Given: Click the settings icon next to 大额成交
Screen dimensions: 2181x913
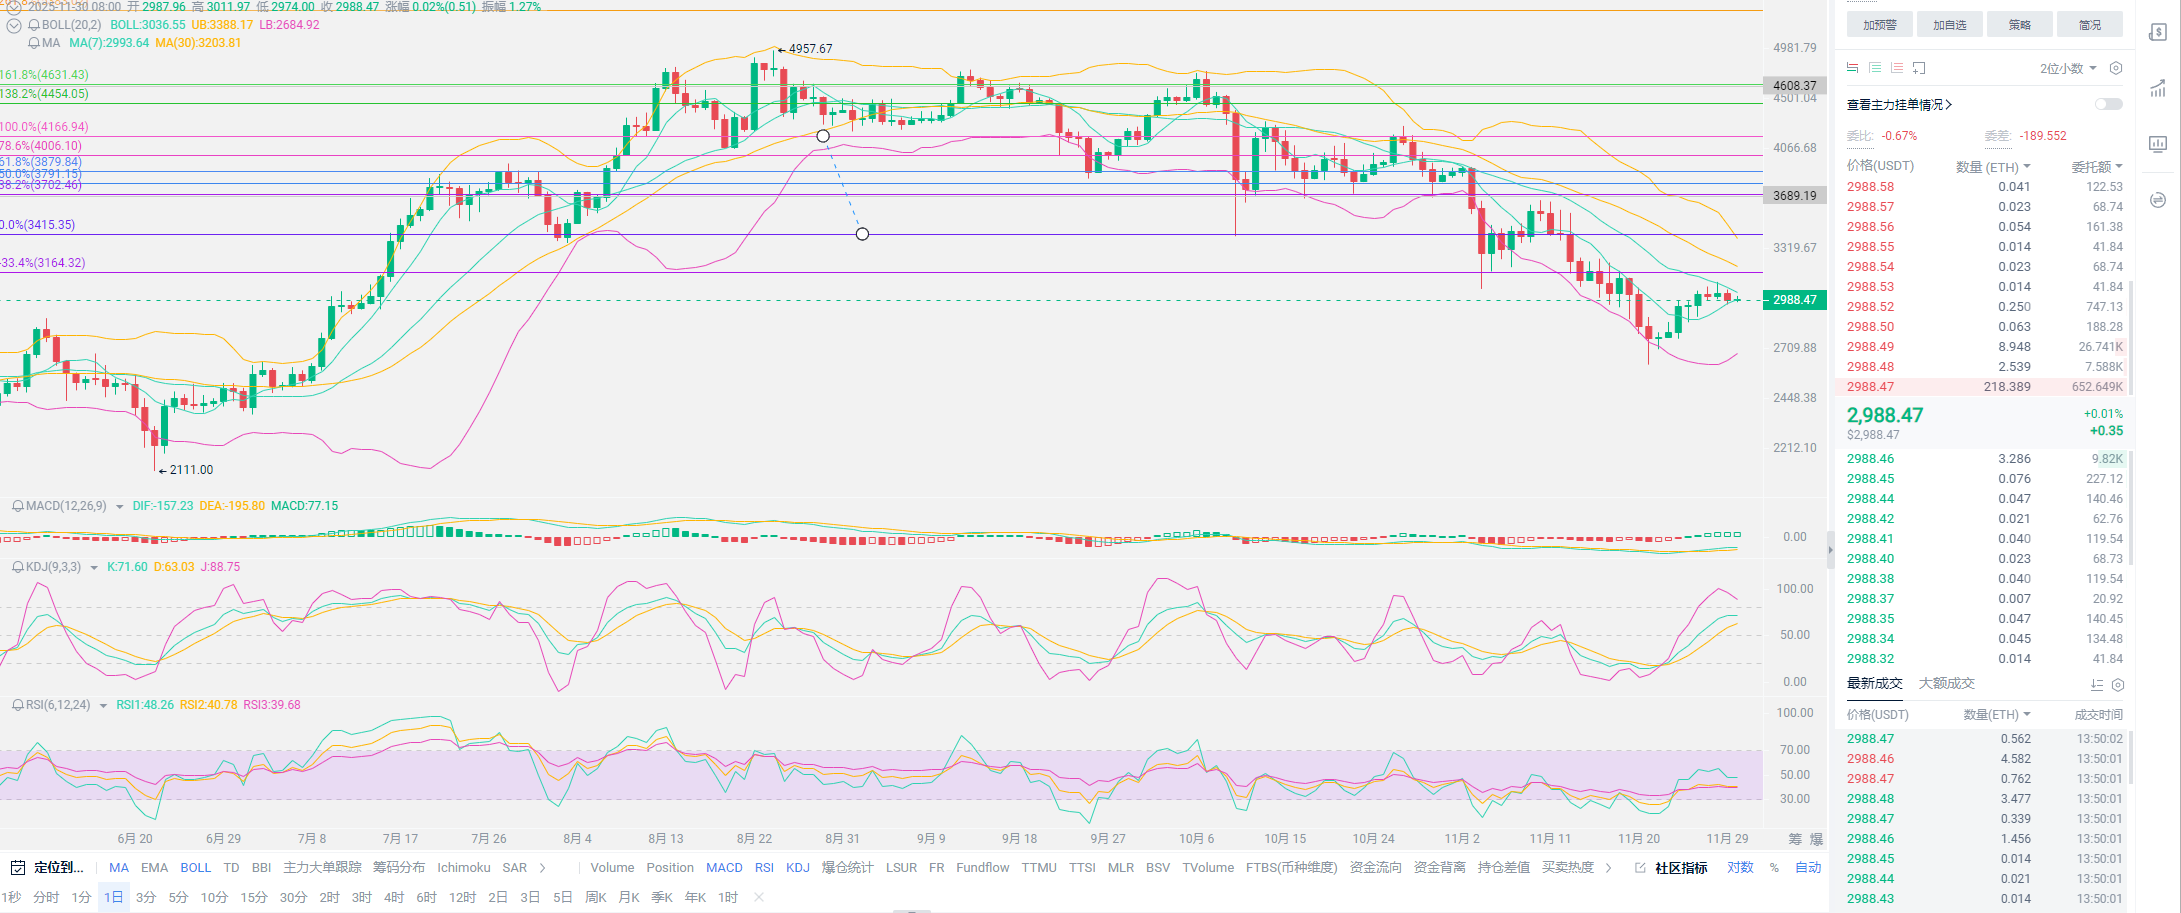Looking at the screenshot, I should [2117, 685].
